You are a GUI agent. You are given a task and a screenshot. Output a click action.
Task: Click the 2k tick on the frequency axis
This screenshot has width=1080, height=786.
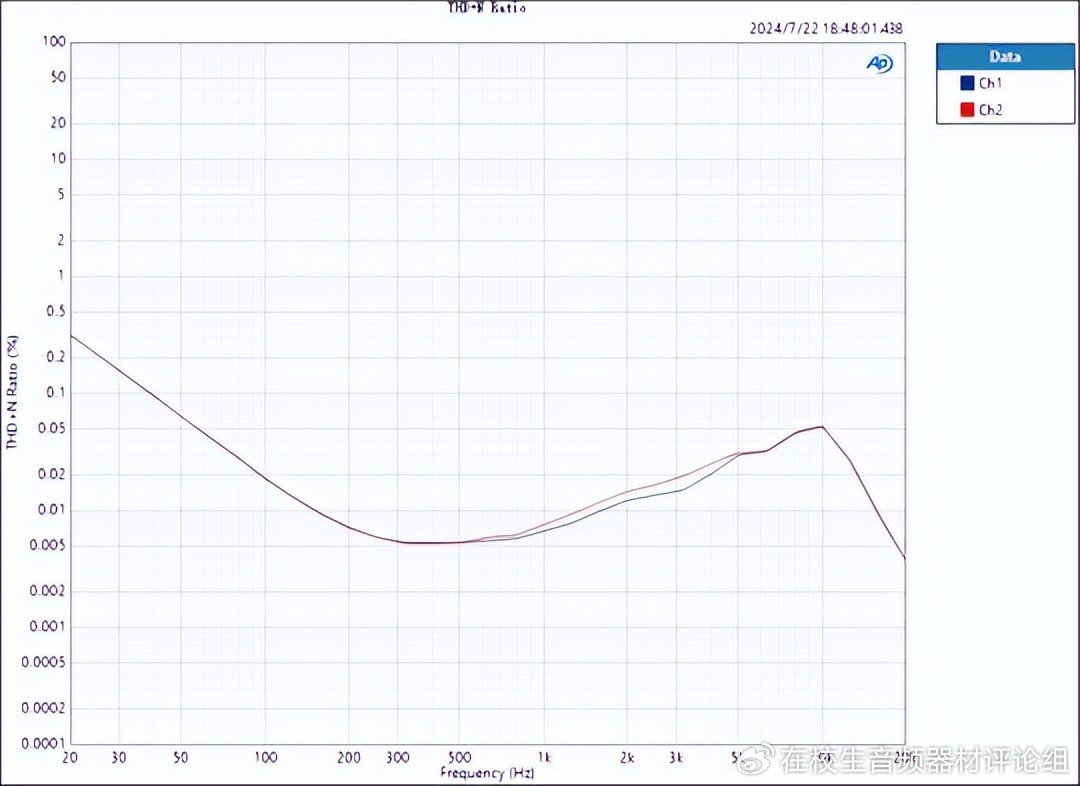(x=628, y=757)
